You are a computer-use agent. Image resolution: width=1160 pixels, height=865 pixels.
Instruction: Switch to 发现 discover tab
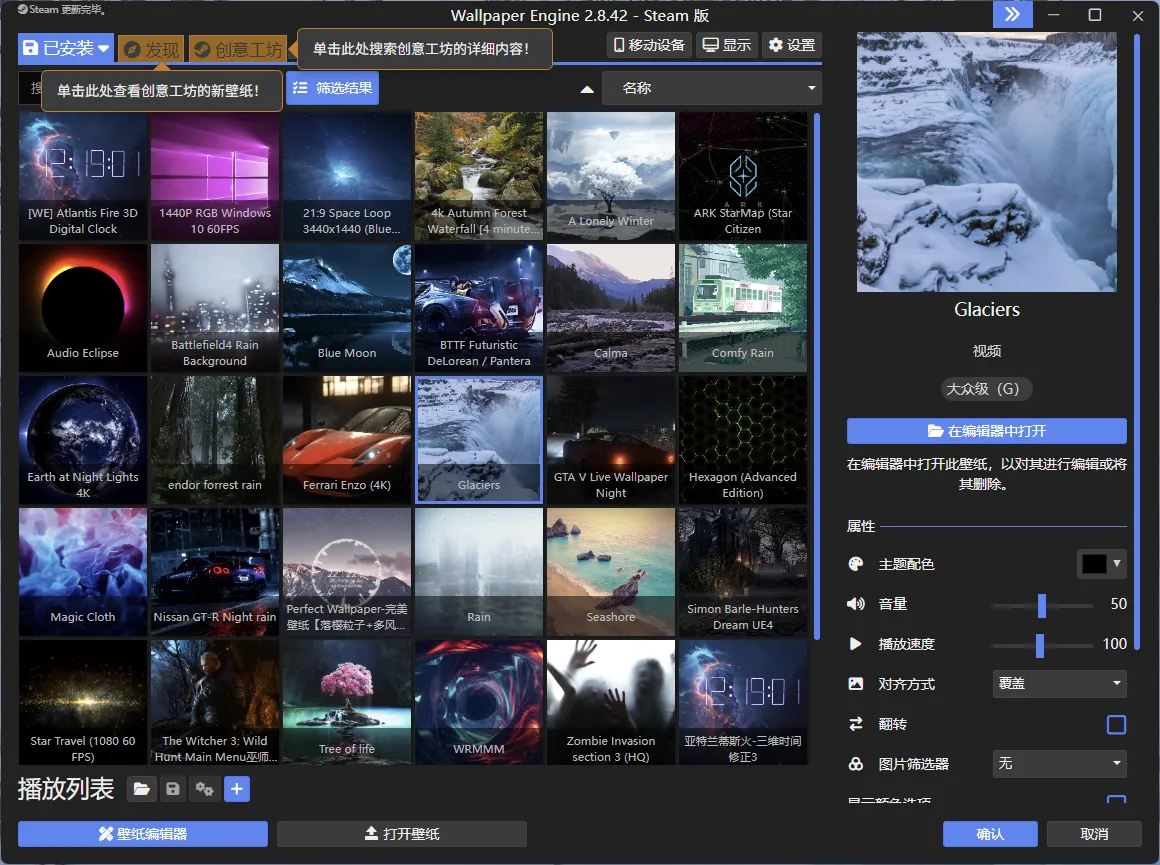point(152,50)
